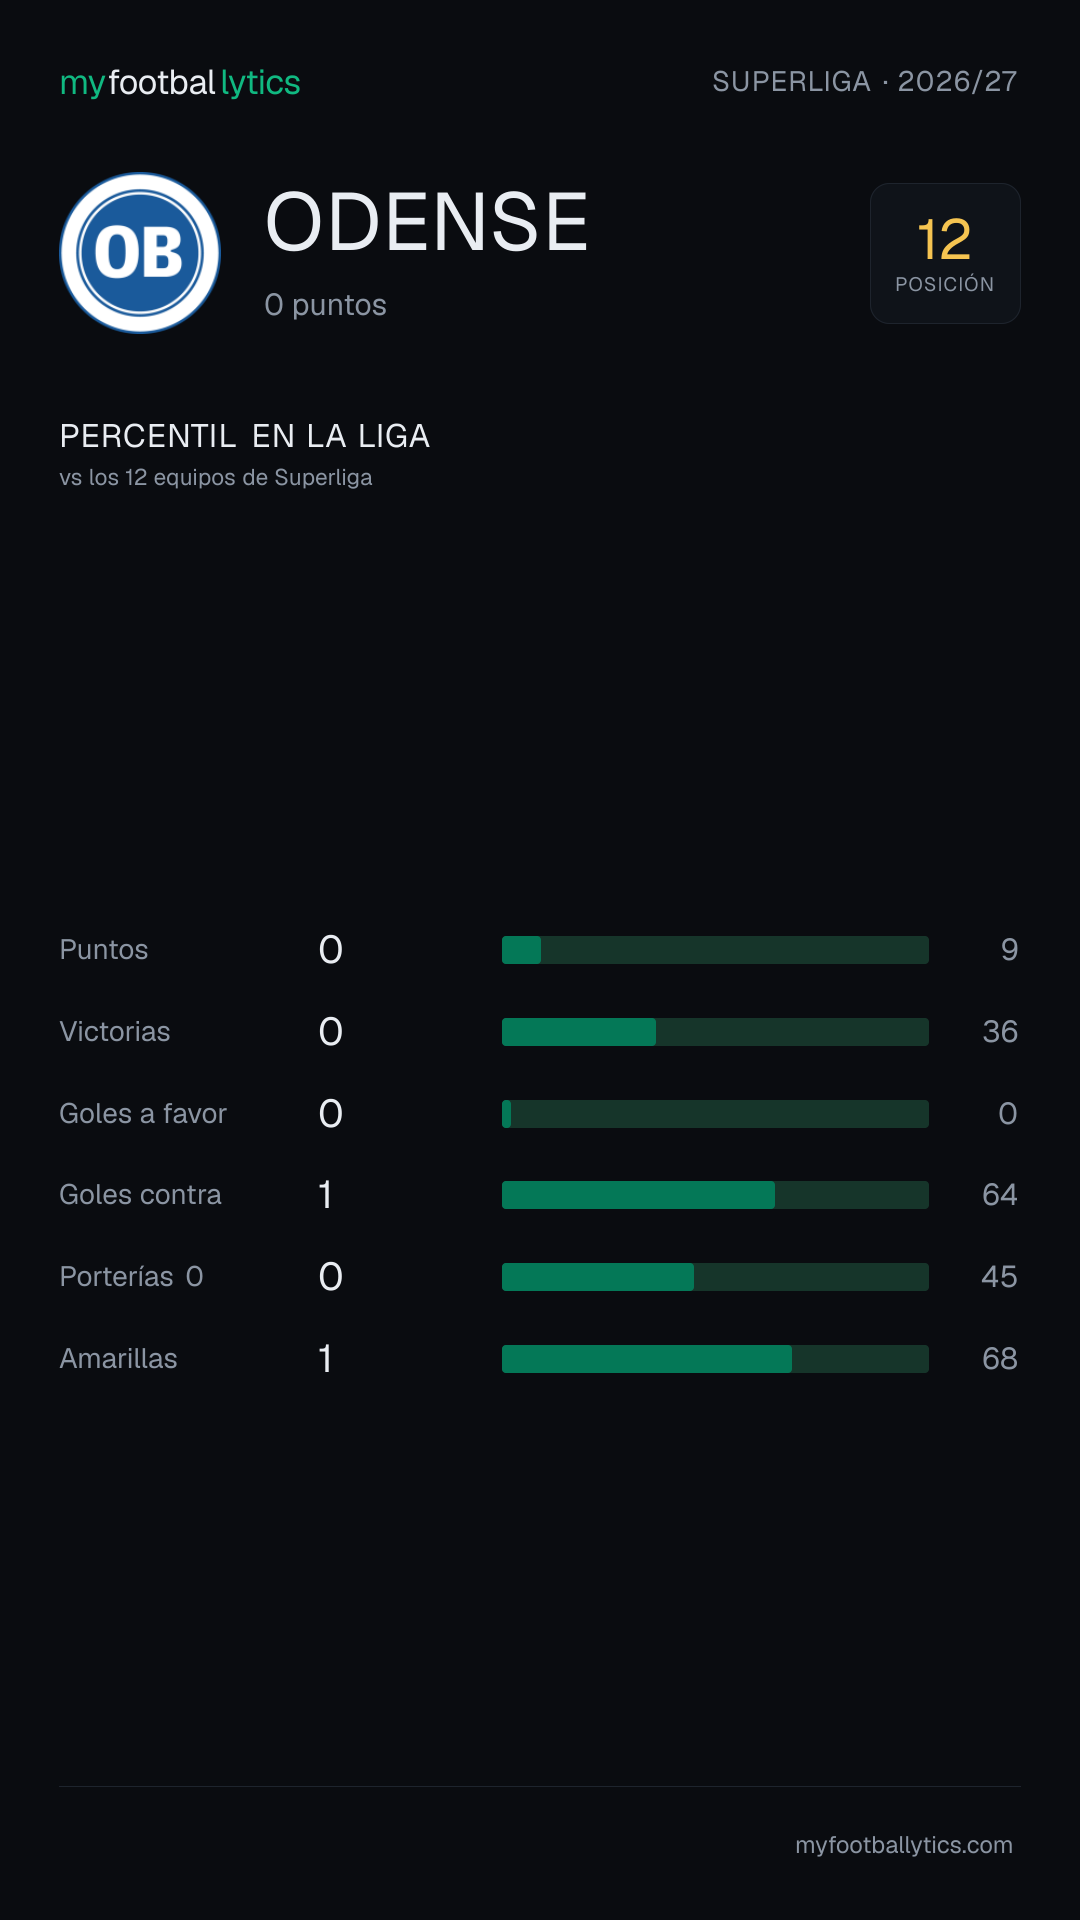Click the position 12 badge

945,253
